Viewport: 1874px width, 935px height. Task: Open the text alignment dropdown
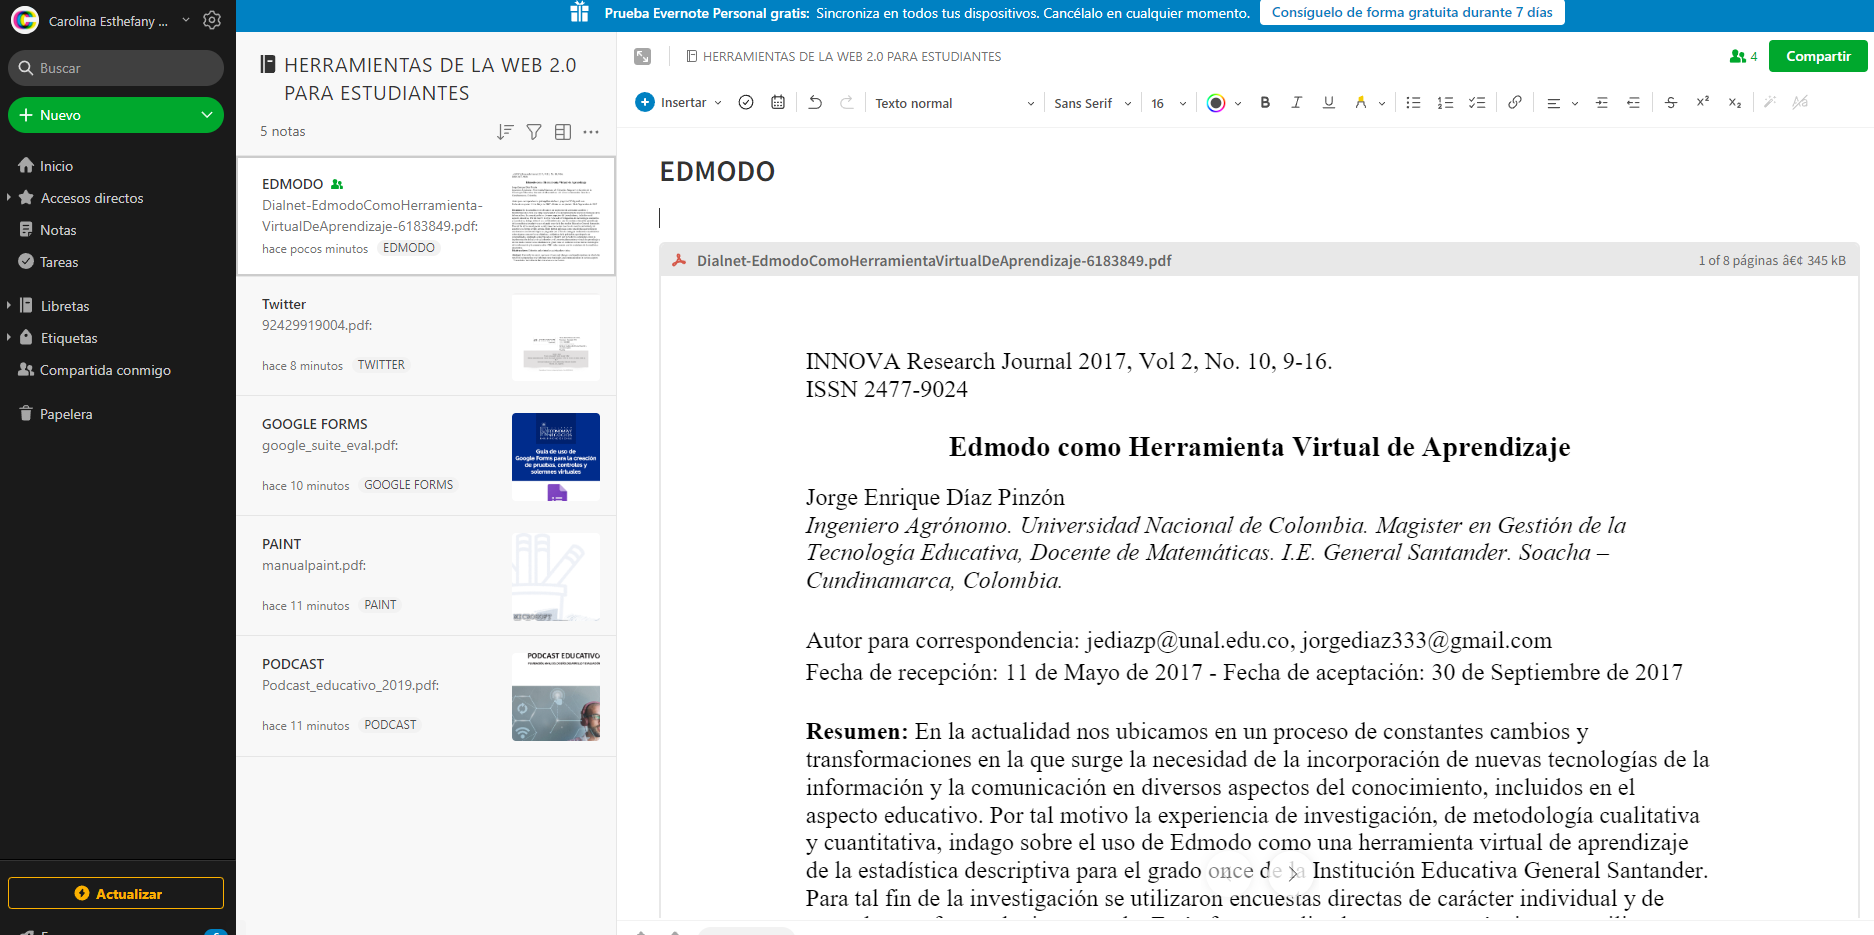(x=1562, y=102)
